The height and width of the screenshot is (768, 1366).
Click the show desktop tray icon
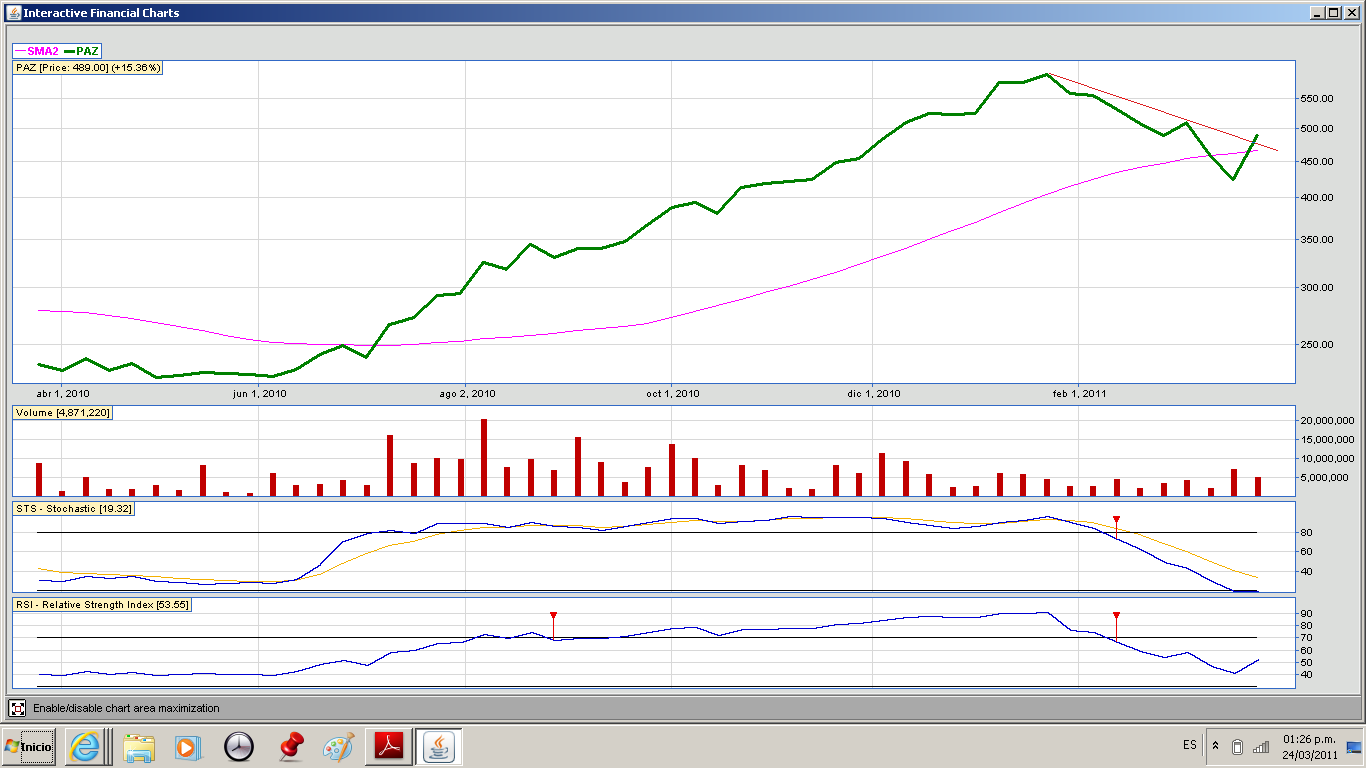click(x=1353, y=746)
